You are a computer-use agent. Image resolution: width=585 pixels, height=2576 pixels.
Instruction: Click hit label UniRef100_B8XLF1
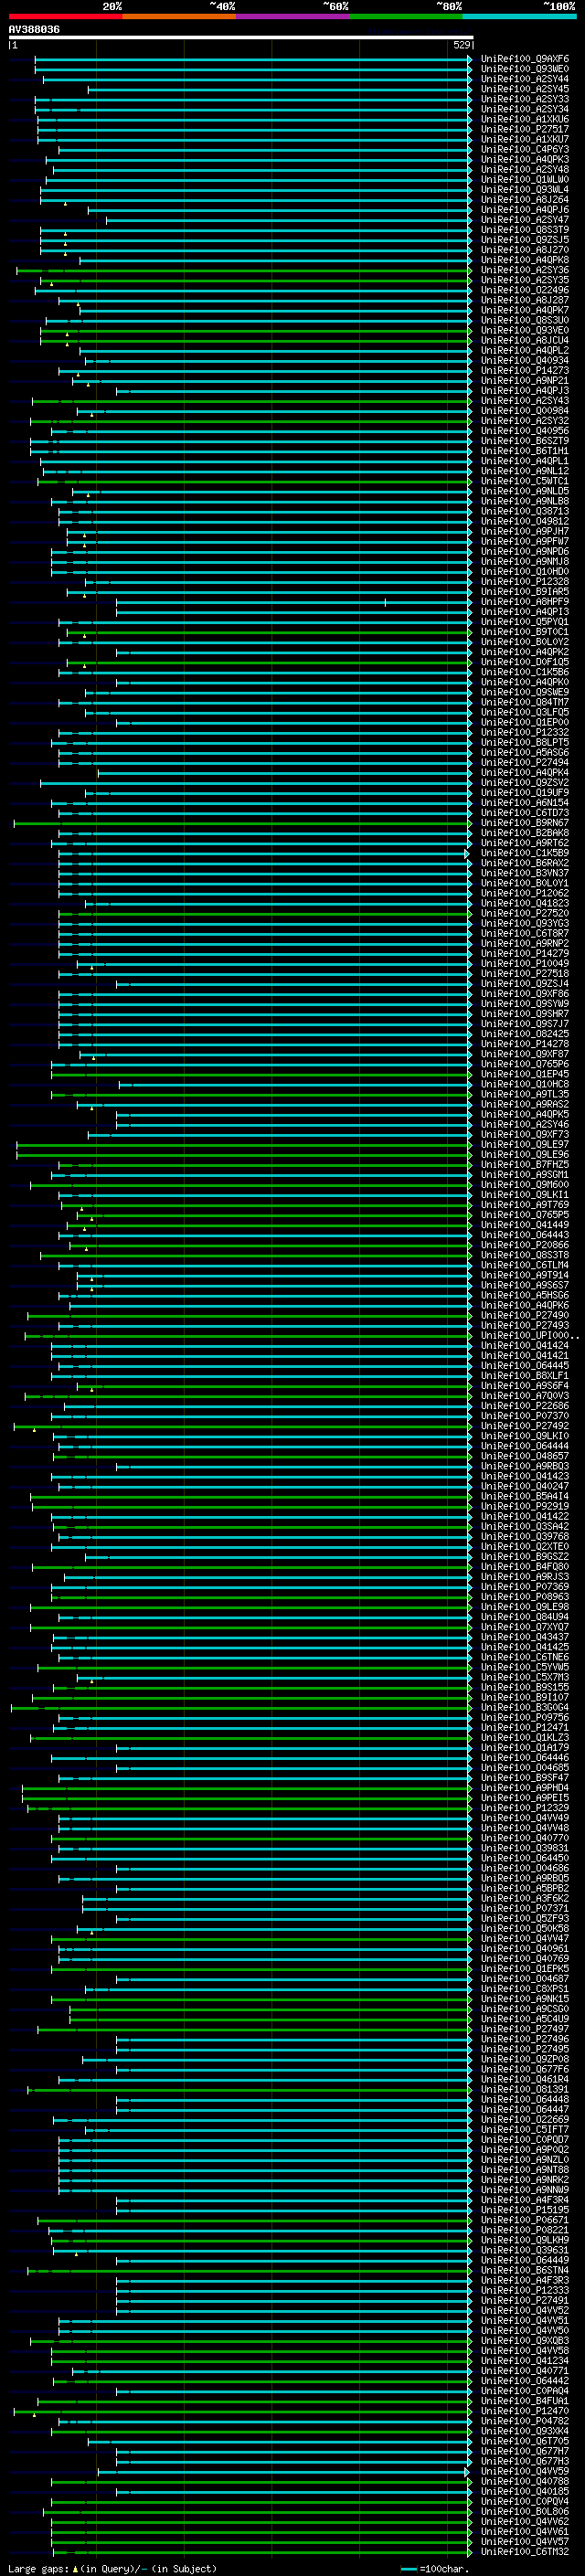525,1375
